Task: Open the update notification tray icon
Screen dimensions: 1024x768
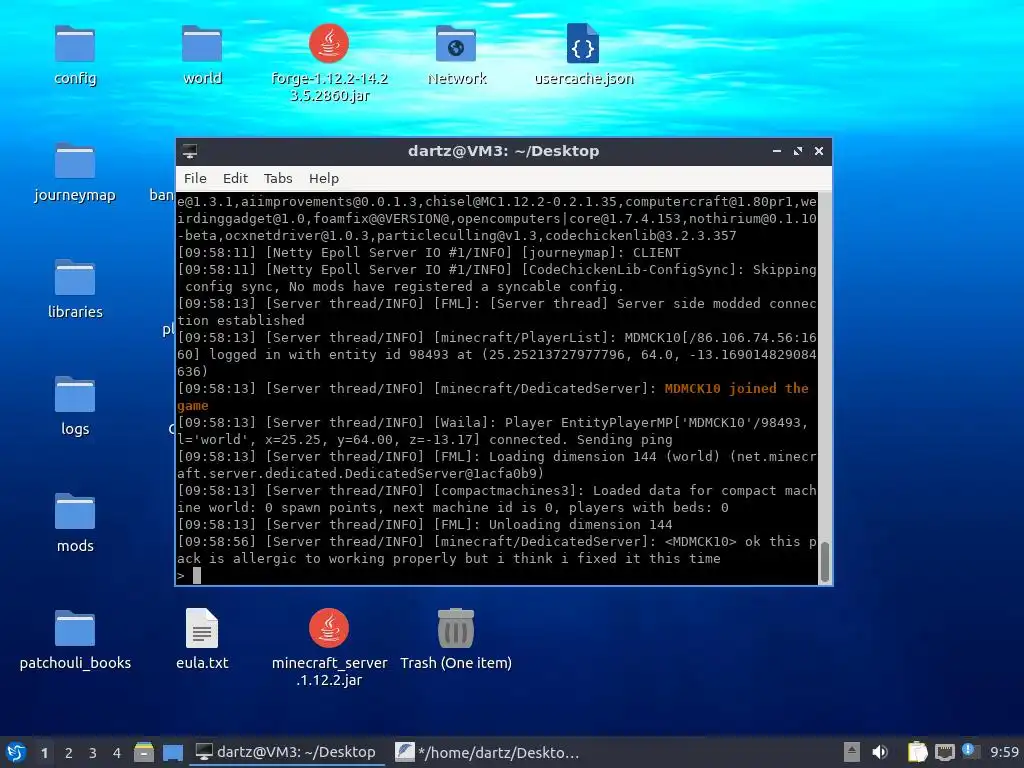Action: 970,751
